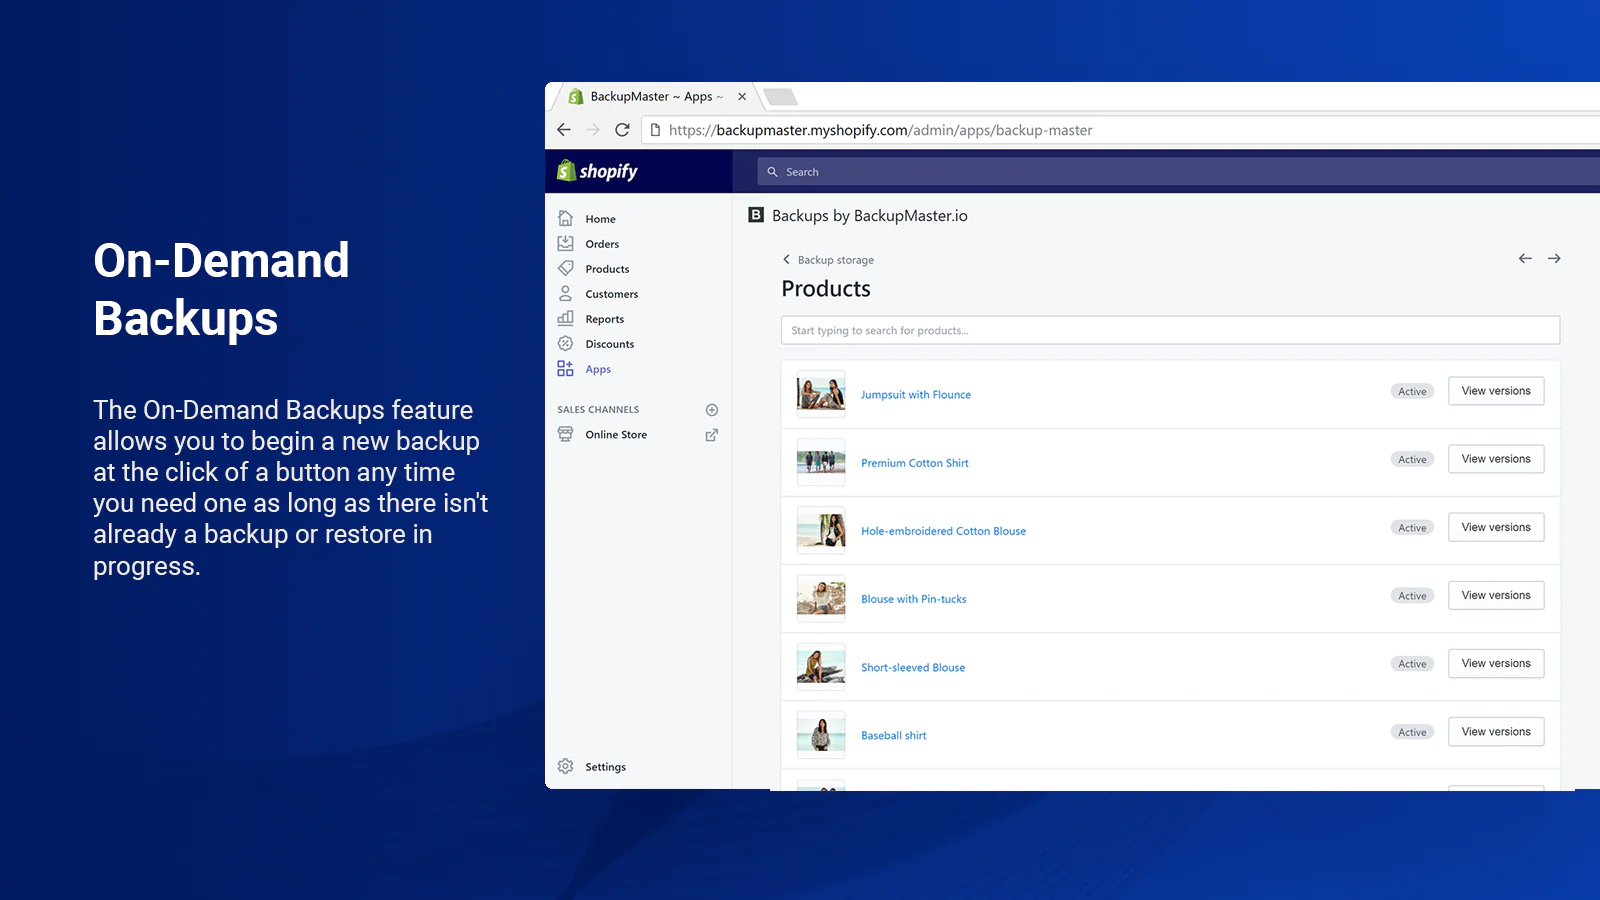Go back to Backup storage breadcrumb
The width and height of the screenshot is (1600, 900).
click(x=835, y=260)
